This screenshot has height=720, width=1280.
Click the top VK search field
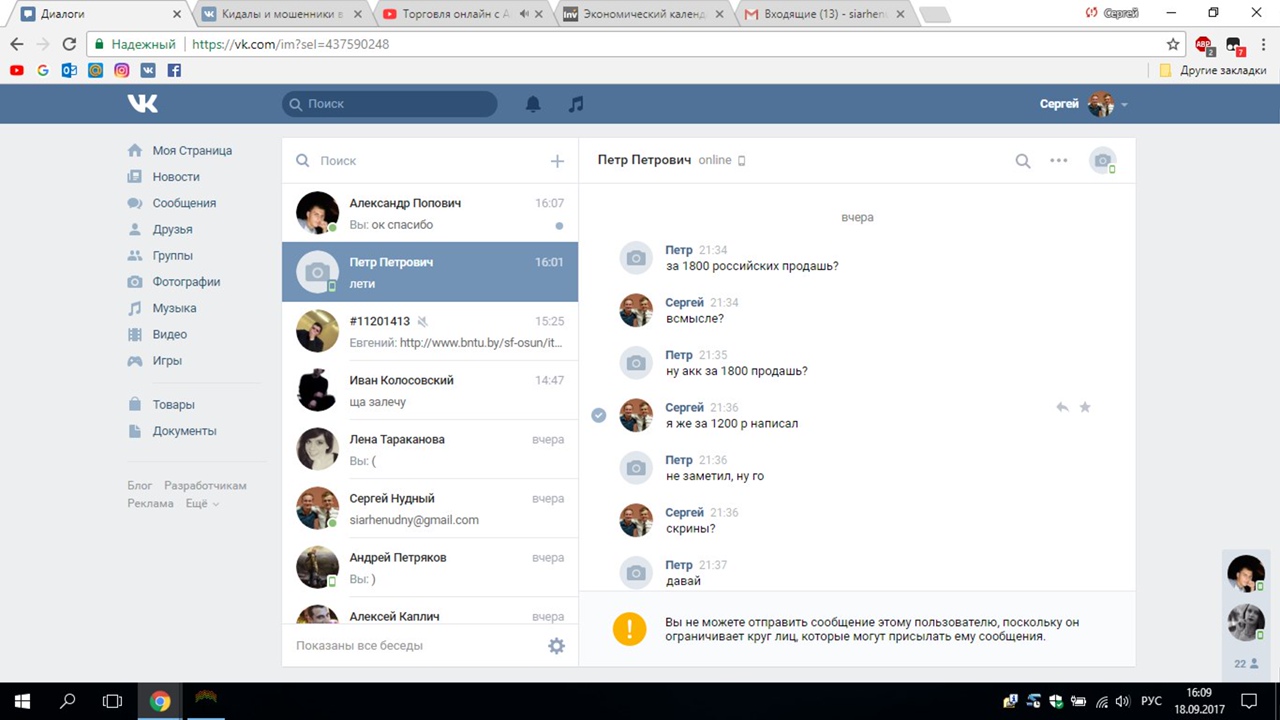coord(390,104)
